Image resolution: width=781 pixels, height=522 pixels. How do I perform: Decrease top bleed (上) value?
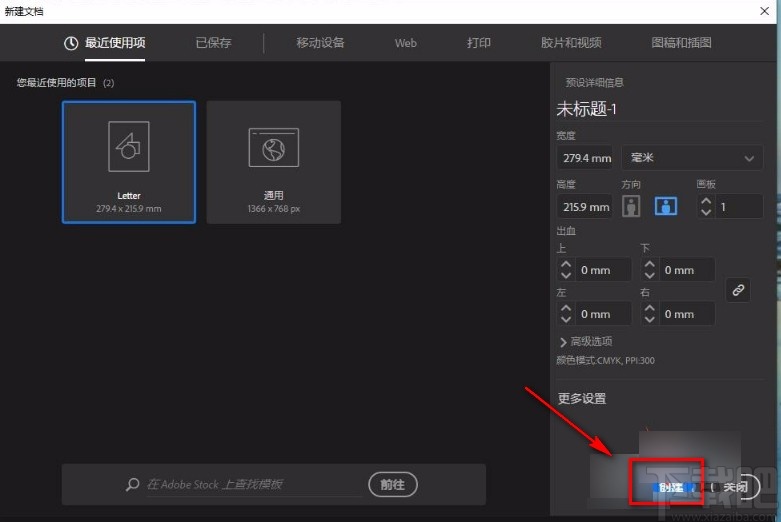(565, 275)
